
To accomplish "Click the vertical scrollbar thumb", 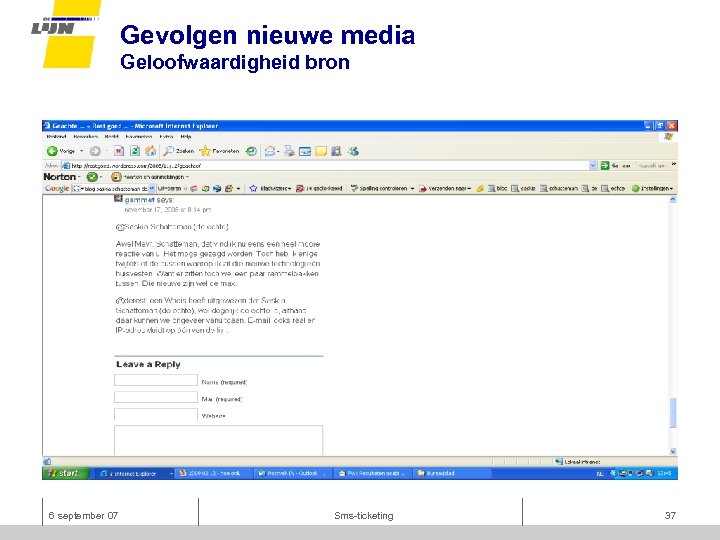I will 673,413.
